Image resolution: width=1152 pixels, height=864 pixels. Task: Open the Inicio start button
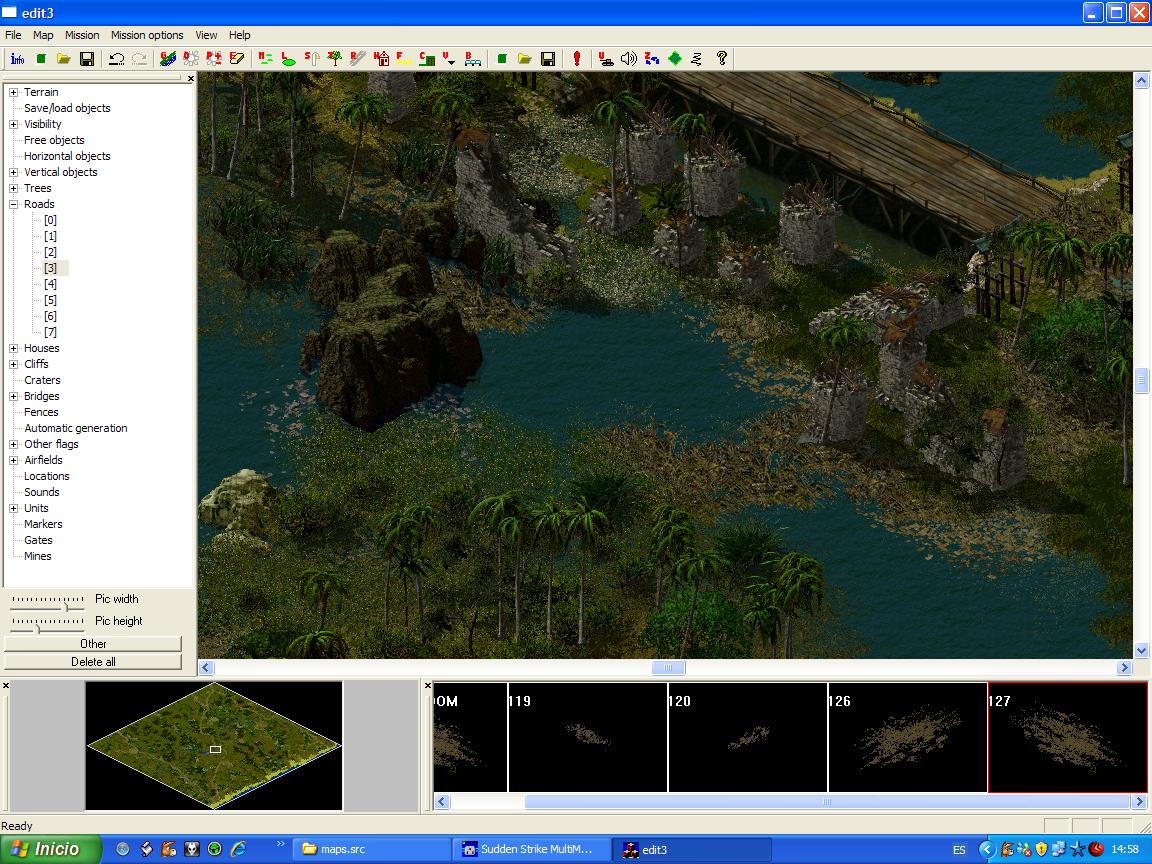50,849
